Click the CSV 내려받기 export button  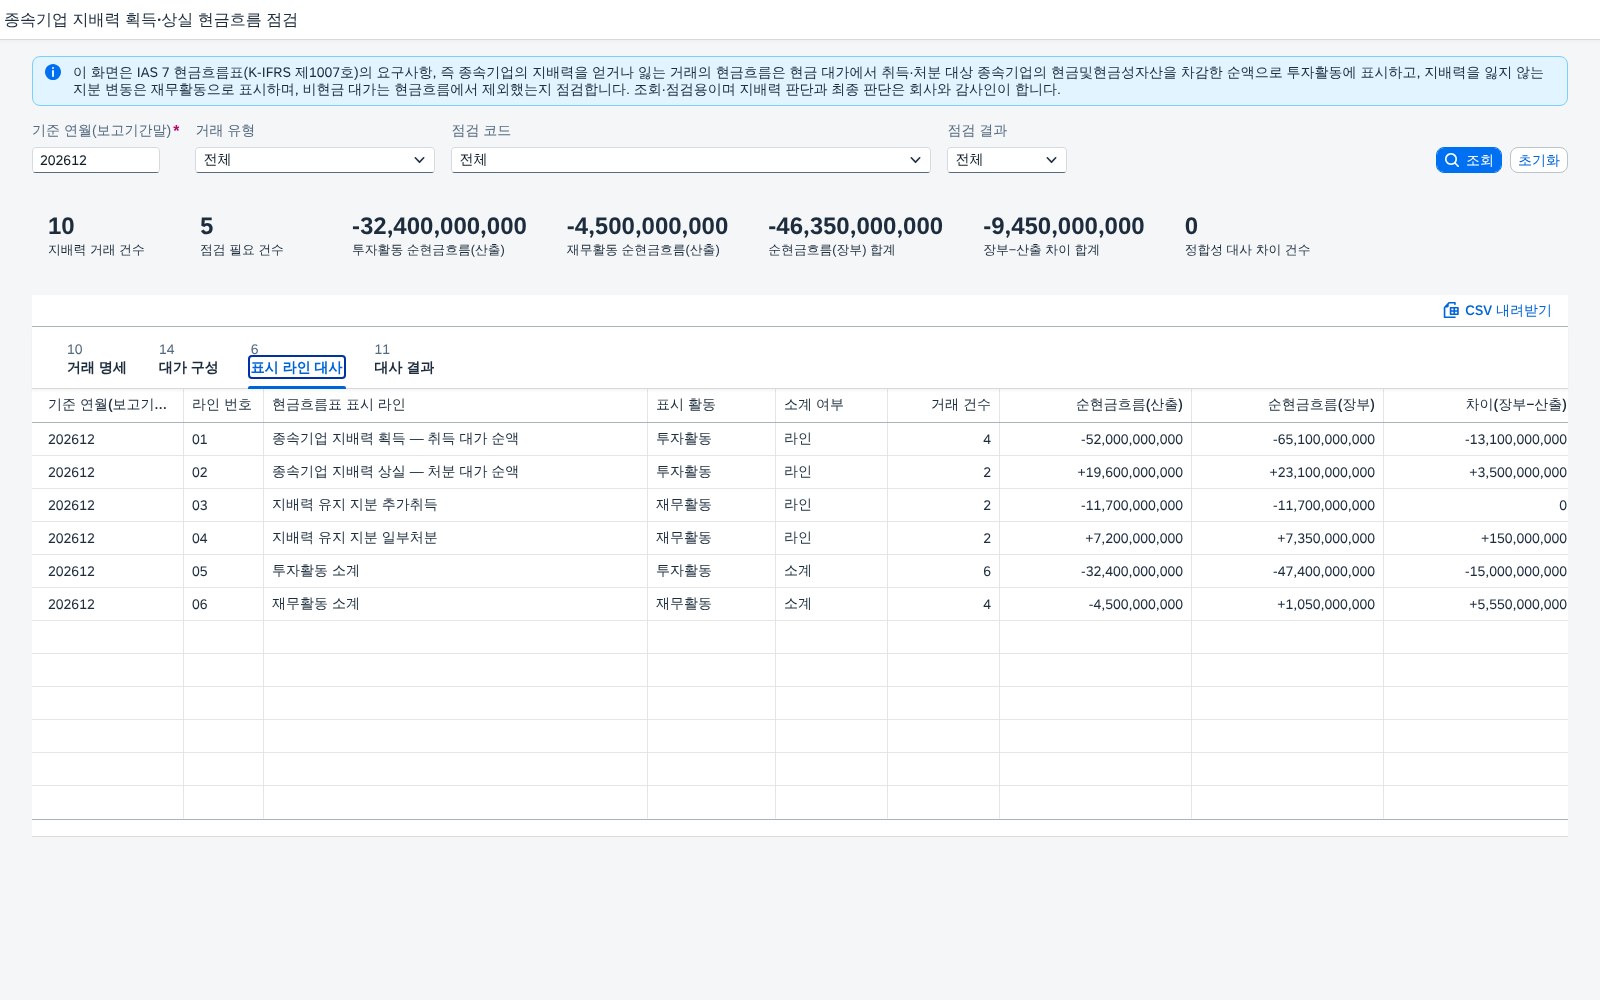coord(1497,310)
